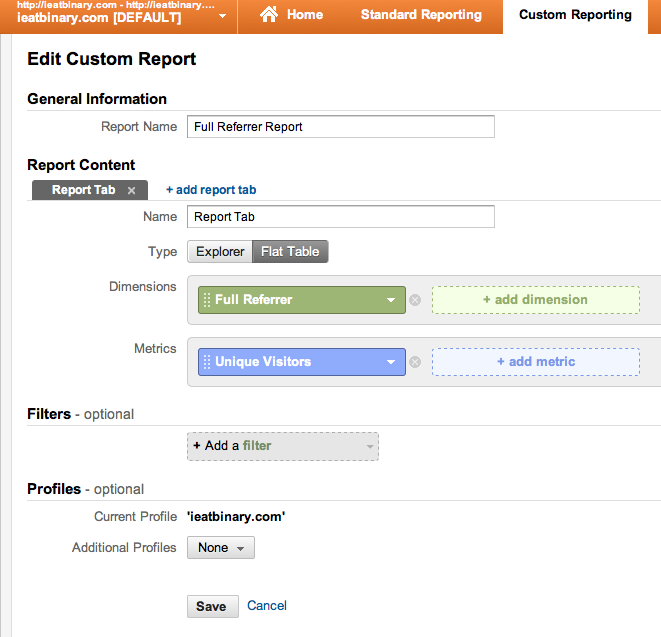This screenshot has height=637, width=661.
Task: Click the Cancel link
Action: (x=267, y=605)
